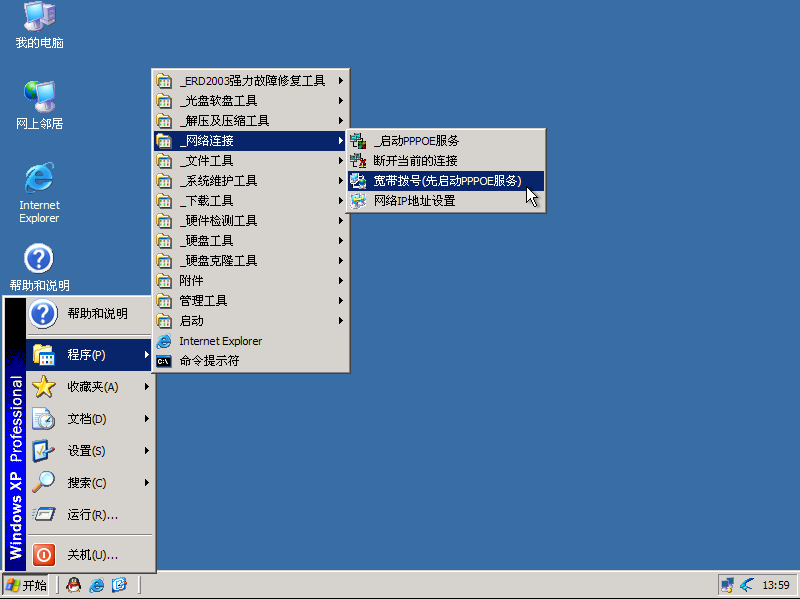800x599 pixels.
Task: Click the 程序 programs folder icon
Action: click(x=44, y=355)
